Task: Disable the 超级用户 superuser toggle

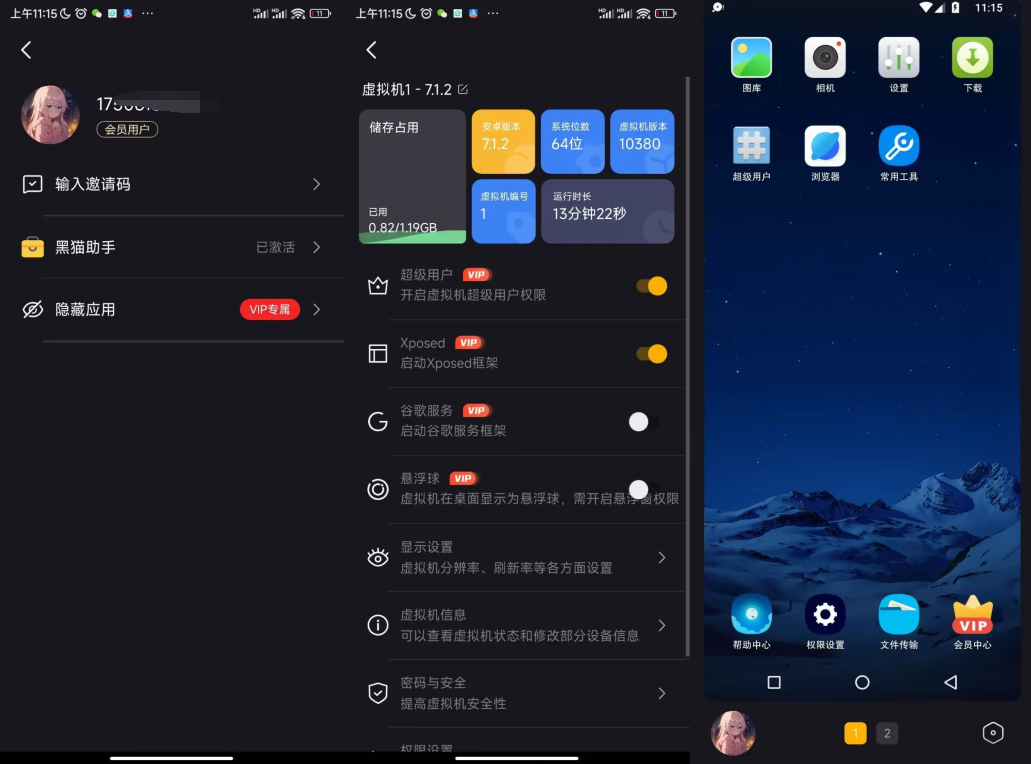Action: [651, 286]
